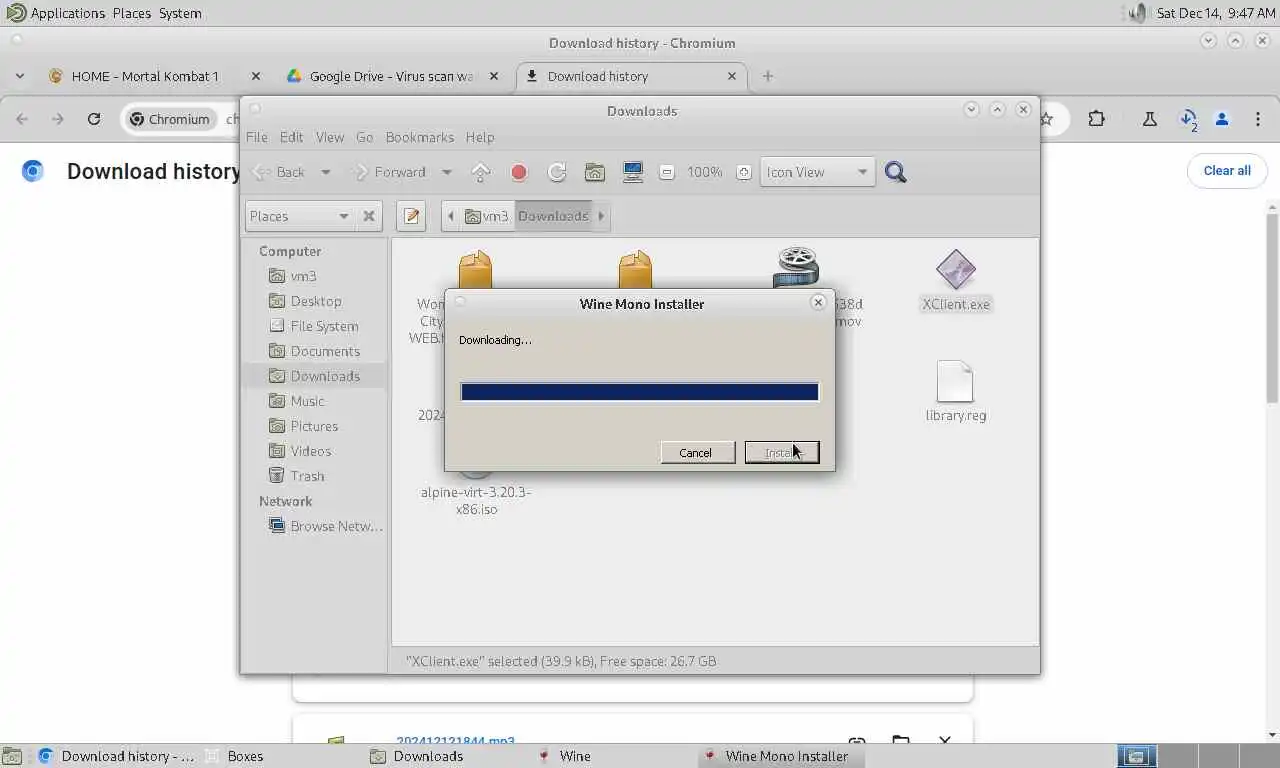Open the Help menu in file manager

480,137
